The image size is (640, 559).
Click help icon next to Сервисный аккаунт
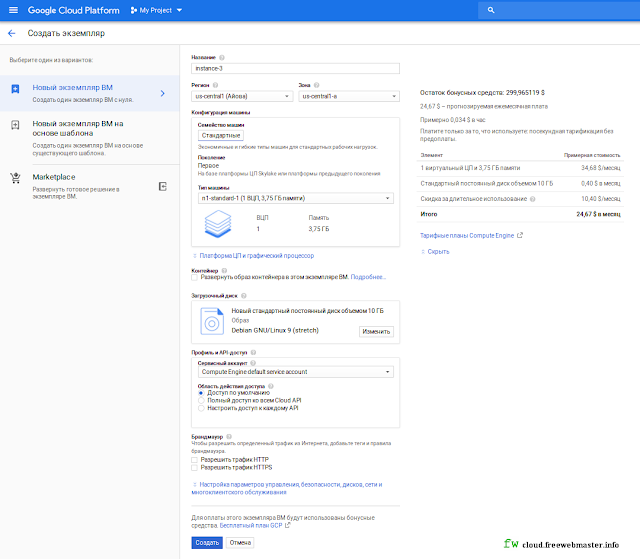(253, 363)
